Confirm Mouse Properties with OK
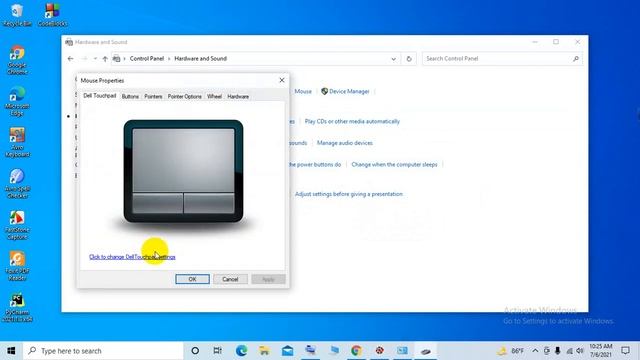 tap(192, 279)
